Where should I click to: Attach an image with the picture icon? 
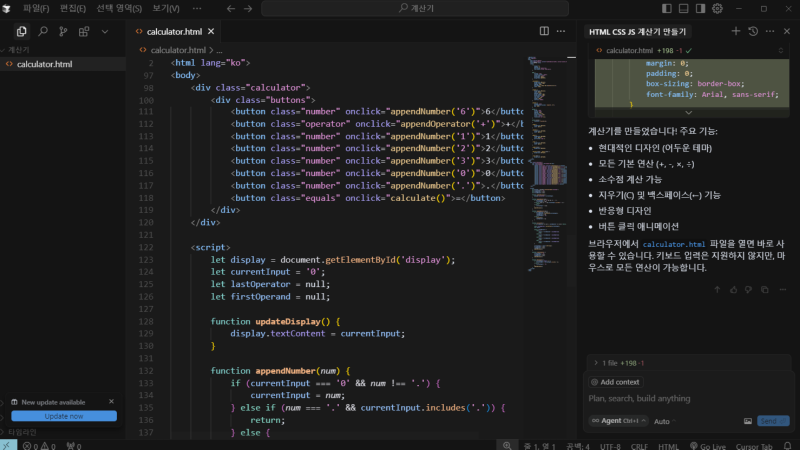[x=747, y=421]
